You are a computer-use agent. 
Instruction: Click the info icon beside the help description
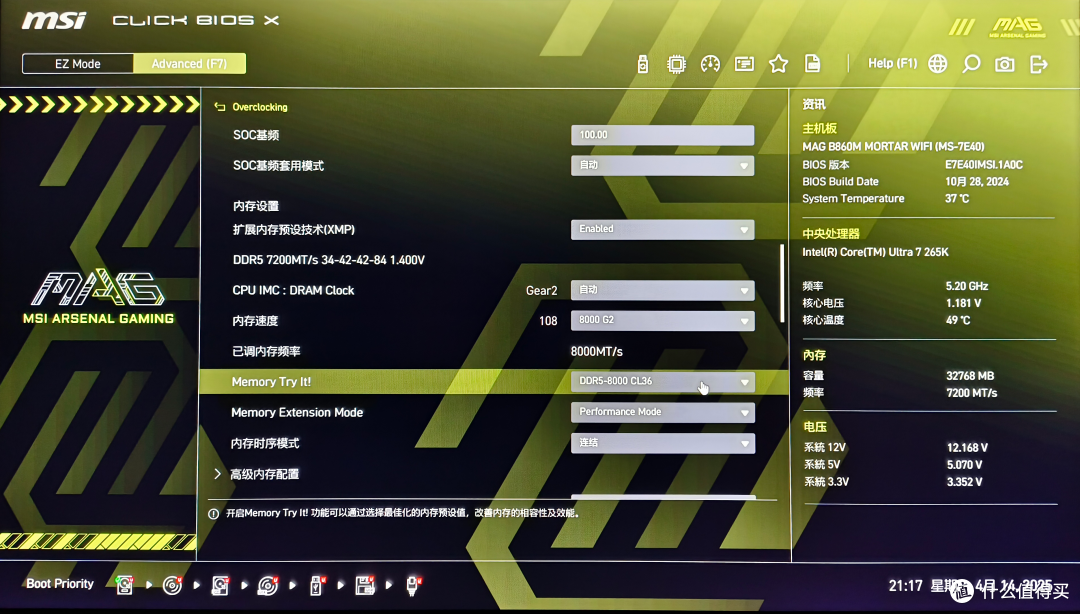click(x=214, y=513)
